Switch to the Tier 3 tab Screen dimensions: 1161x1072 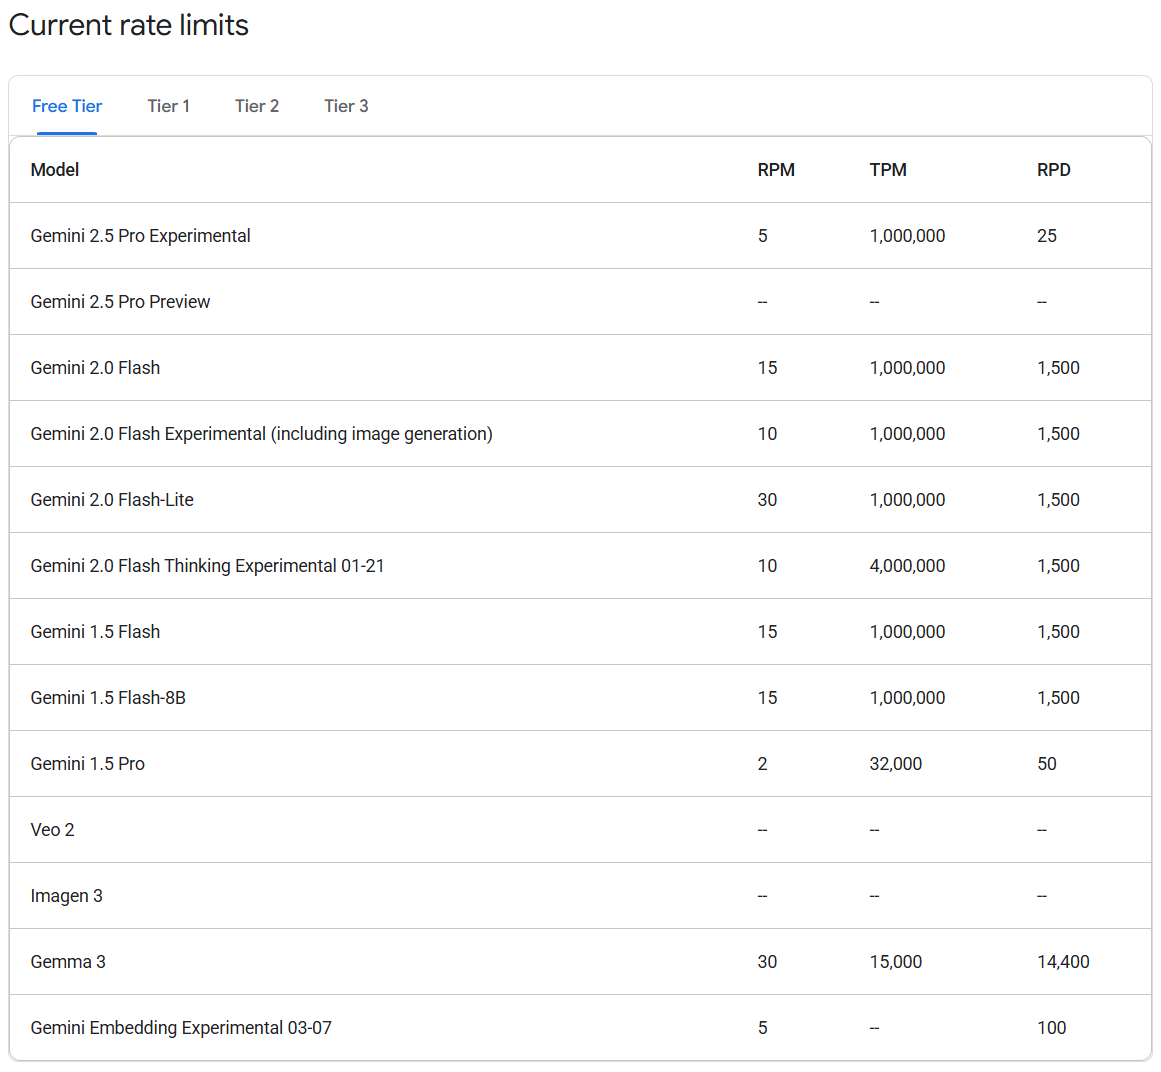pyautogui.click(x=346, y=106)
